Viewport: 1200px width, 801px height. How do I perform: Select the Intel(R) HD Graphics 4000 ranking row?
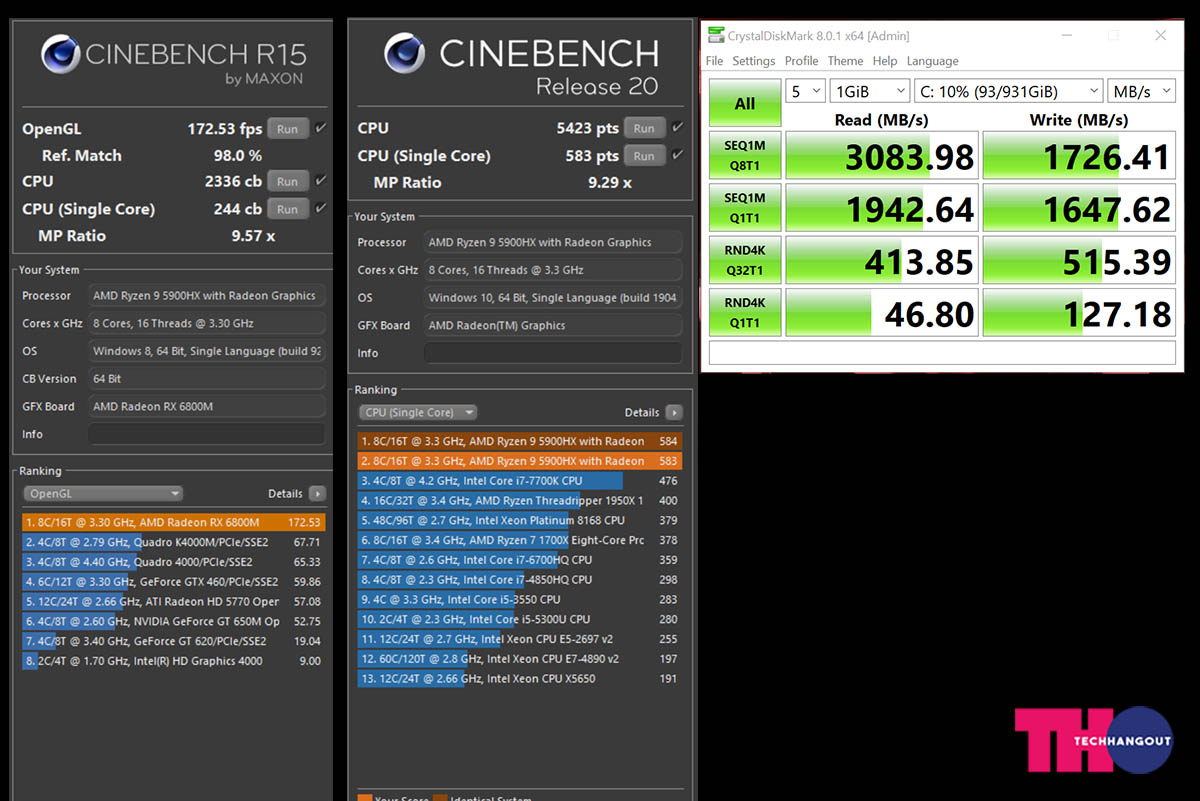pos(173,661)
